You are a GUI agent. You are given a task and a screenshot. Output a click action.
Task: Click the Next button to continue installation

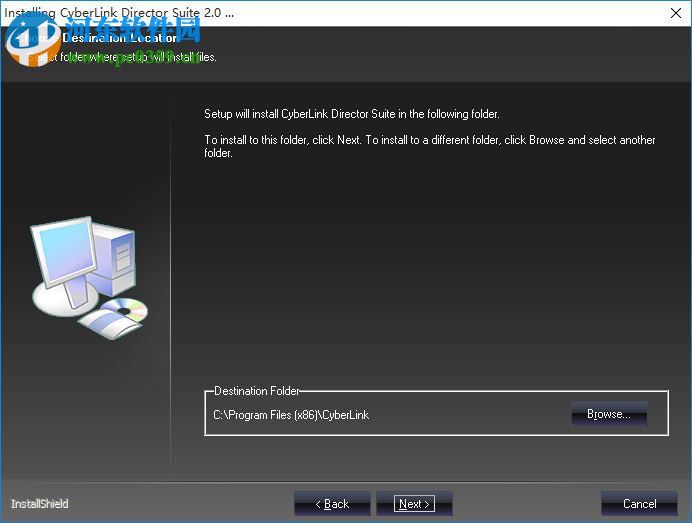[x=414, y=504]
